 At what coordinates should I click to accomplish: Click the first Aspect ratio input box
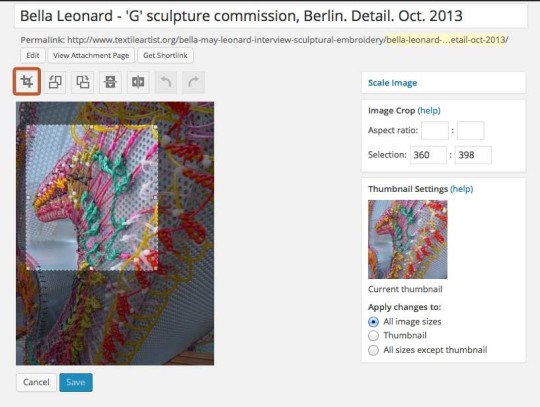pos(435,131)
